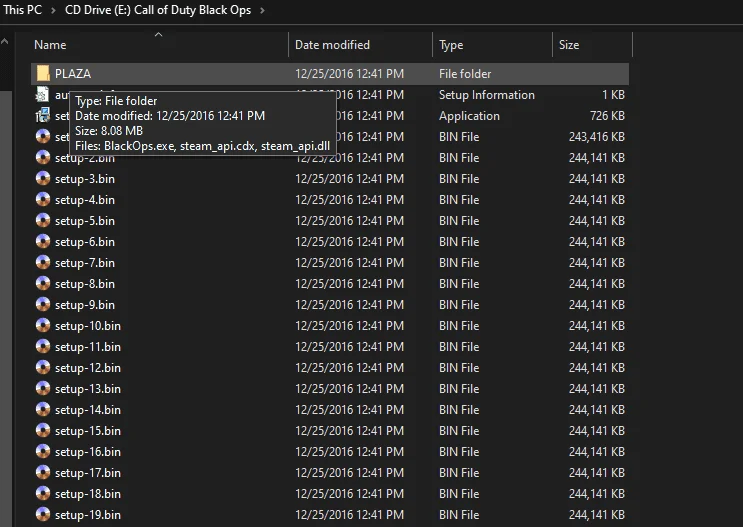This screenshot has width=743, height=527.
Task: Click the setup-4.bin disc icon
Action: pos(43,199)
